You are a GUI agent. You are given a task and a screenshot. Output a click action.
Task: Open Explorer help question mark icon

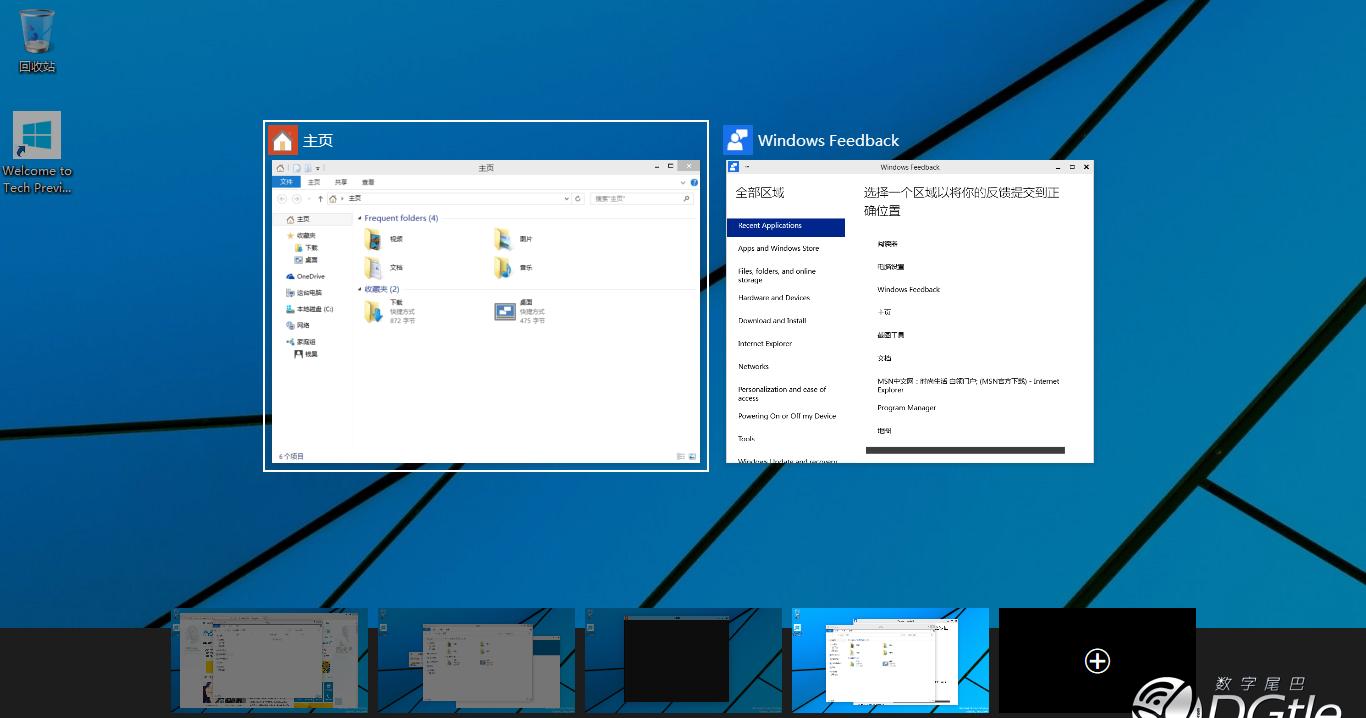(694, 182)
